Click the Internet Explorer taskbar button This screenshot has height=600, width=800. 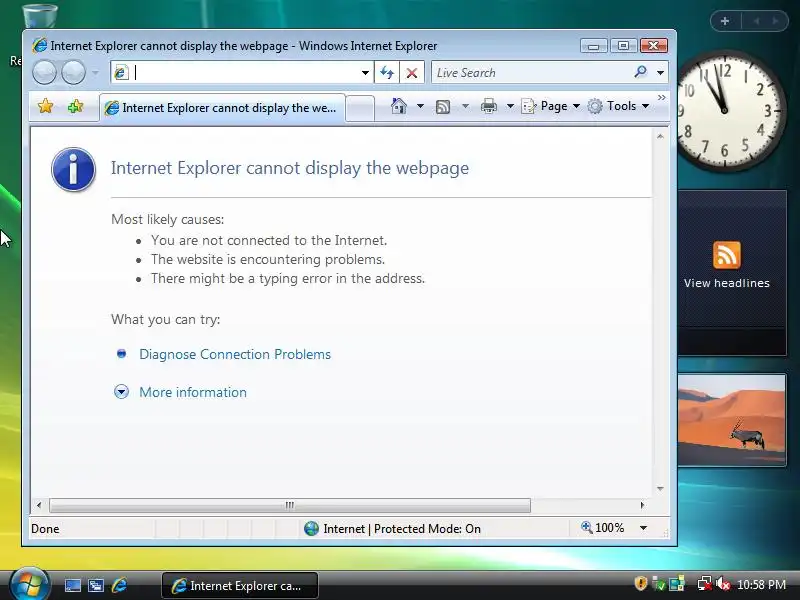tap(240, 585)
